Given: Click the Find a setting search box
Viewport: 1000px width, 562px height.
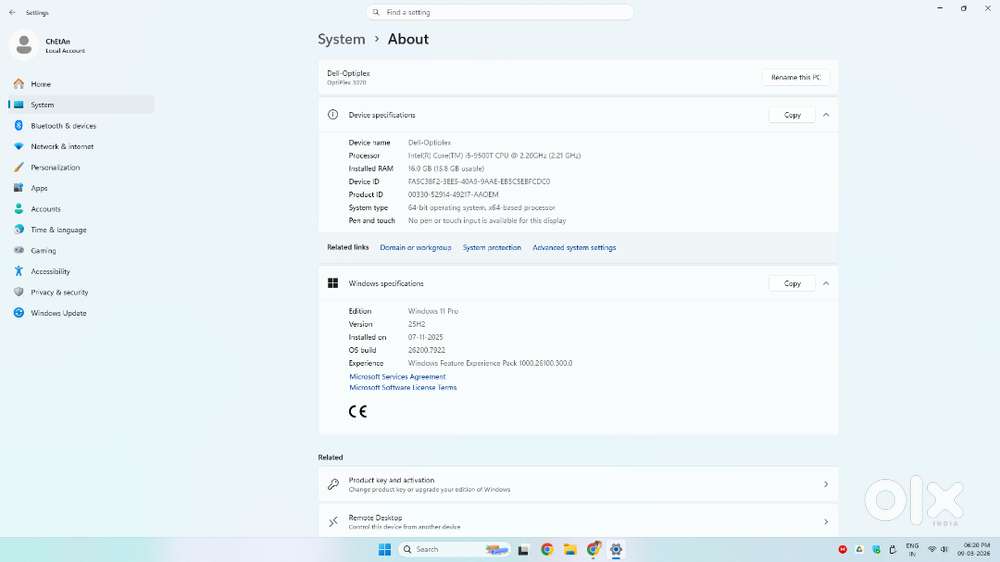Looking at the screenshot, I should click(x=500, y=12).
